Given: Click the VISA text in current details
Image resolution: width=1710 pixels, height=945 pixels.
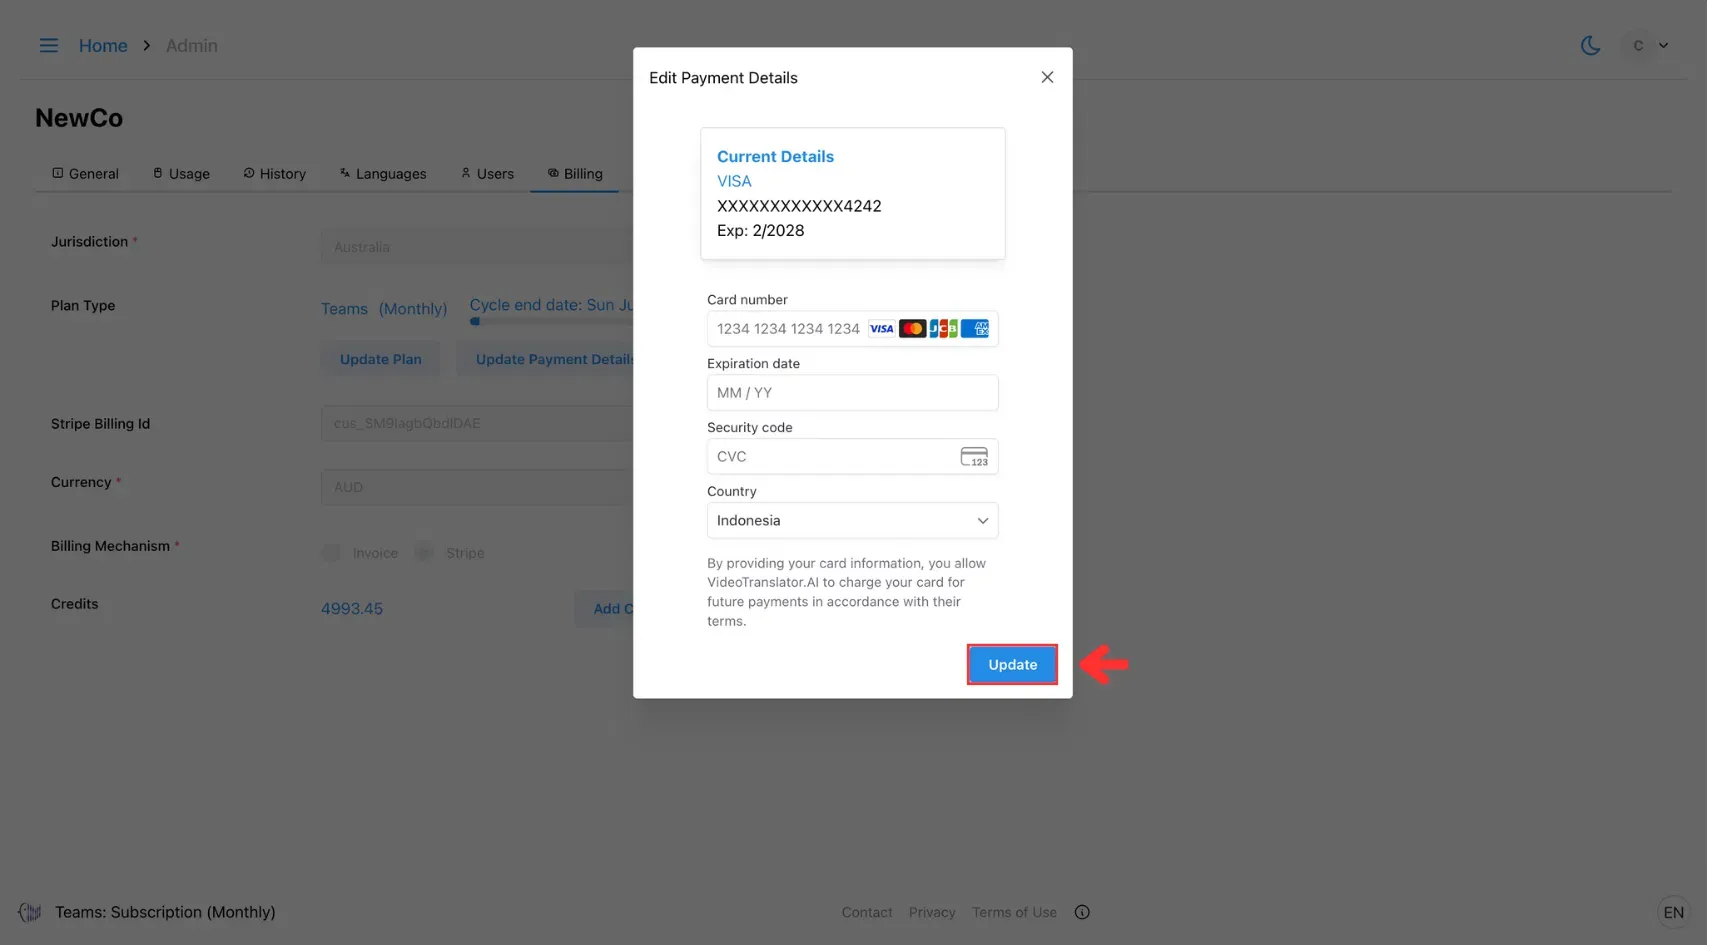Looking at the screenshot, I should click(x=734, y=181).
